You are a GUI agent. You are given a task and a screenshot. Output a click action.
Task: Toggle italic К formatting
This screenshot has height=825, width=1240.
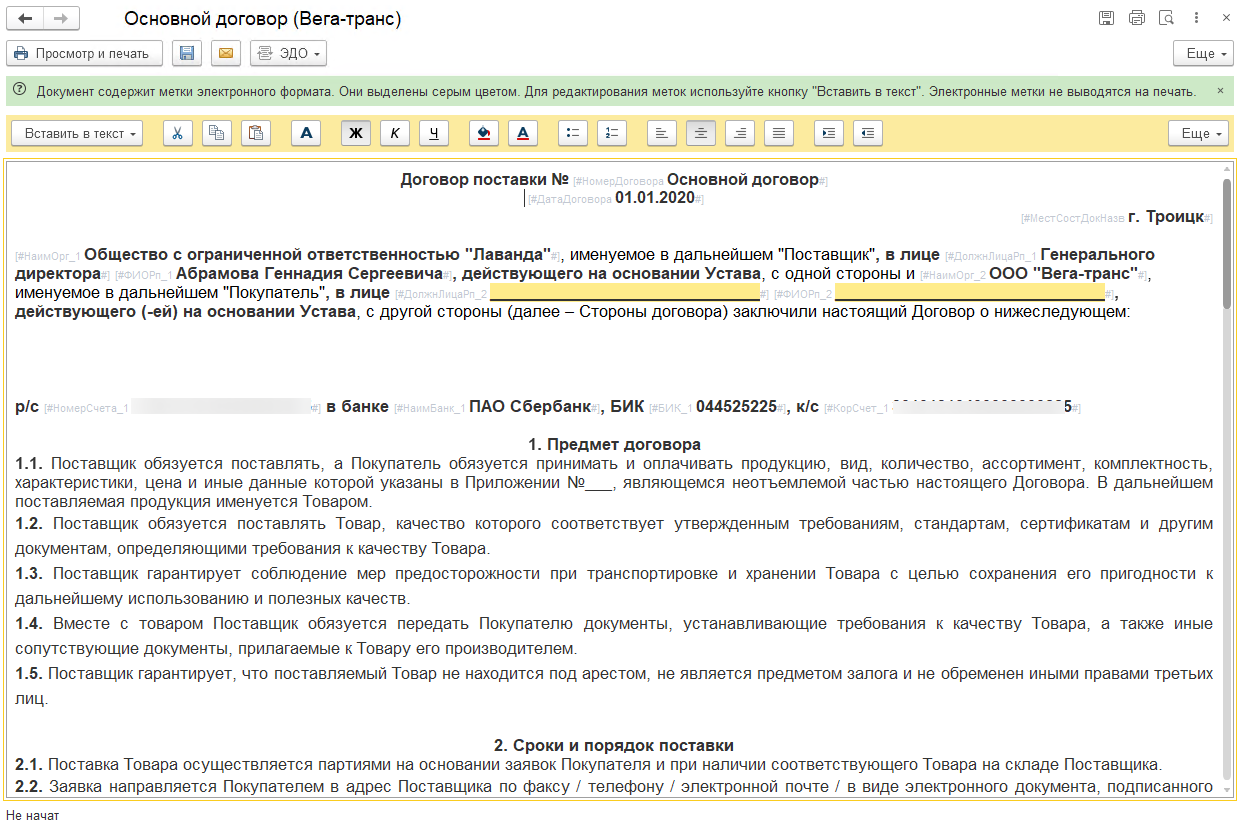click(x=394, y=133)
